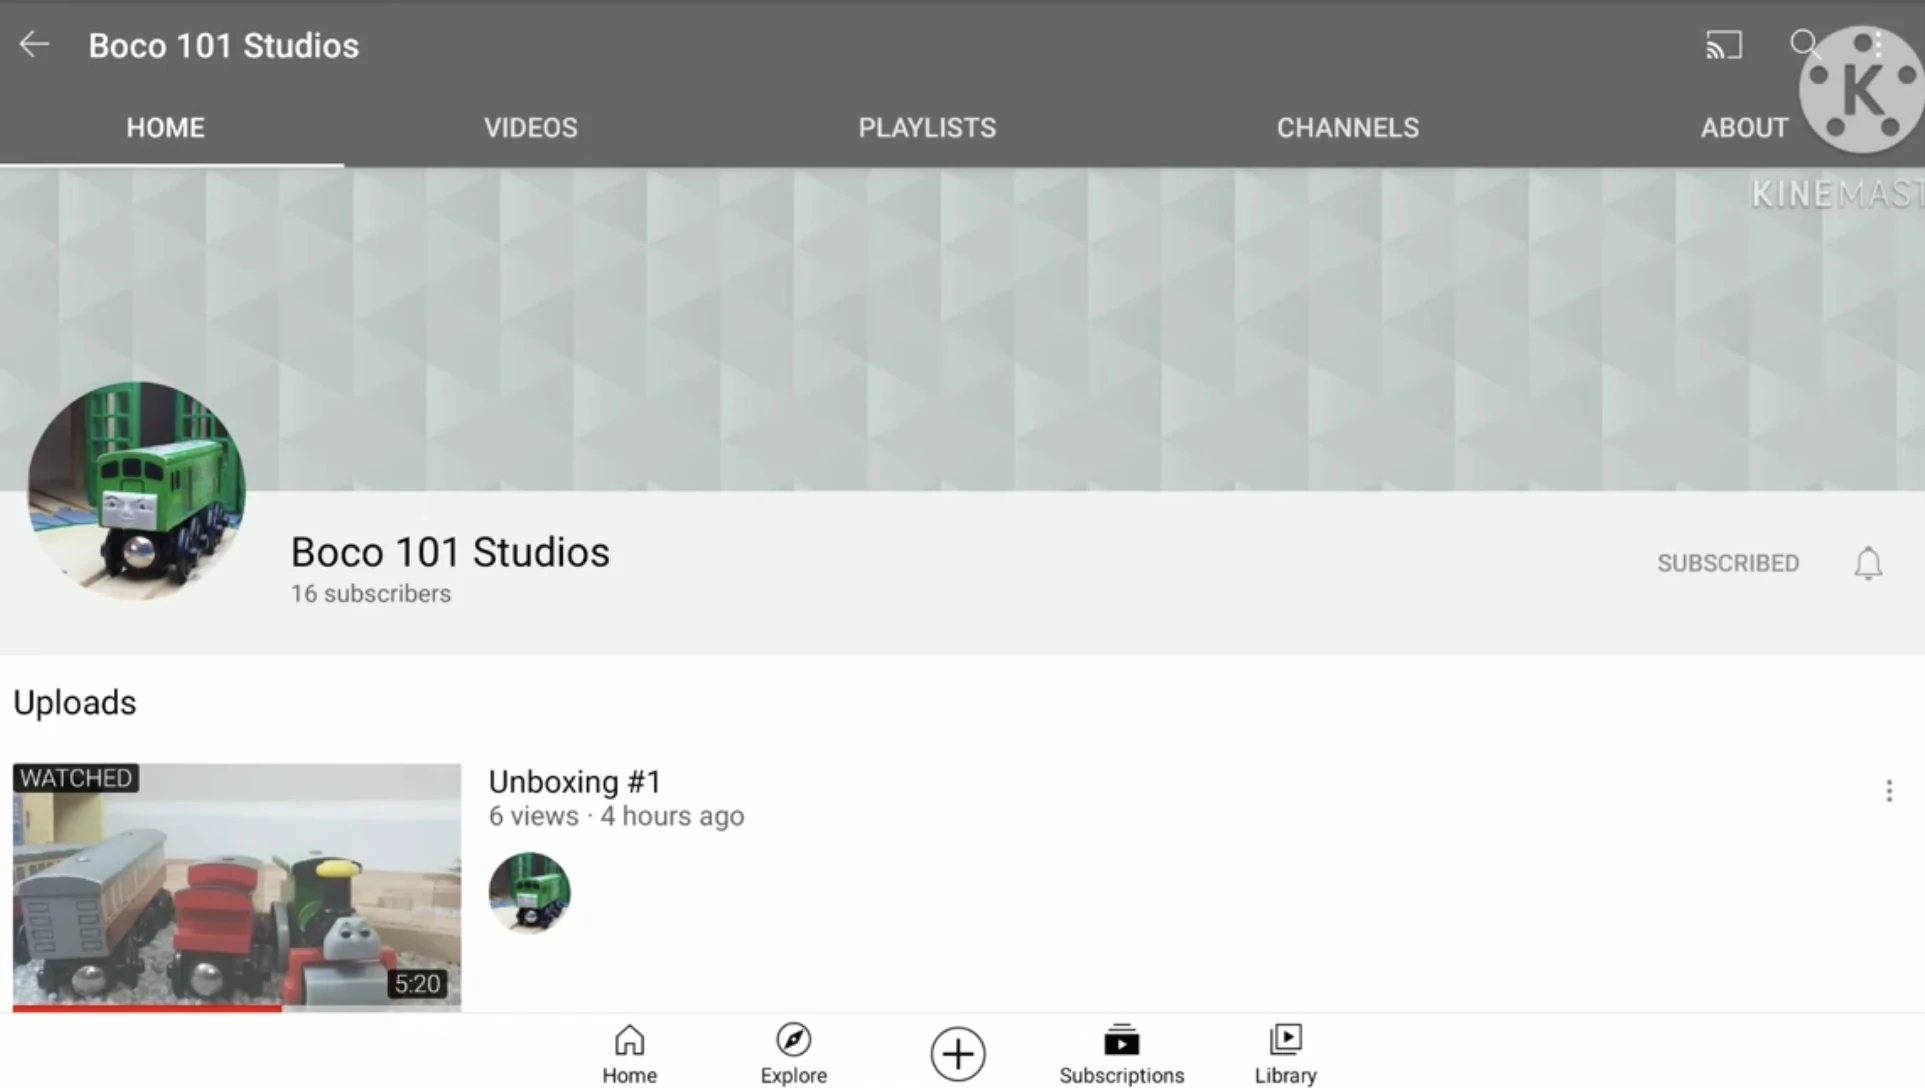The image size is (1925, 1088).
Task: Open three-dot menu for Unboxing #1
Action: [1888, 791]
